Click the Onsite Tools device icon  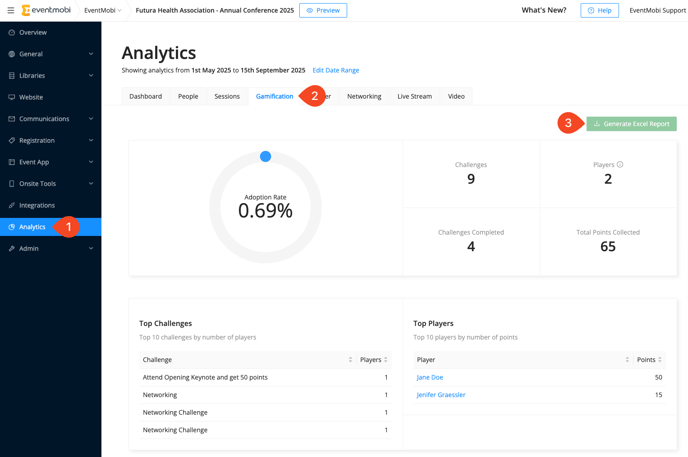(12, 184)
